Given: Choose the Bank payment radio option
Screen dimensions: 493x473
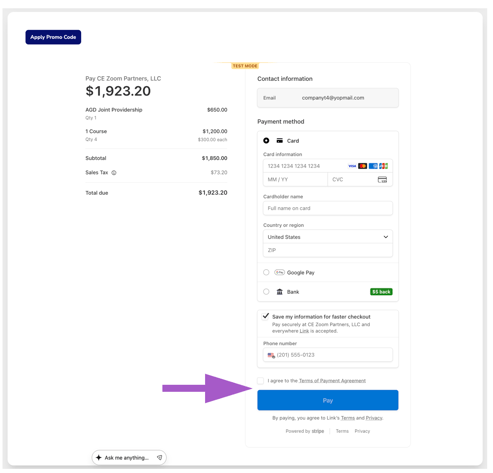Looking at the screenshot, I should pos(266,292).
